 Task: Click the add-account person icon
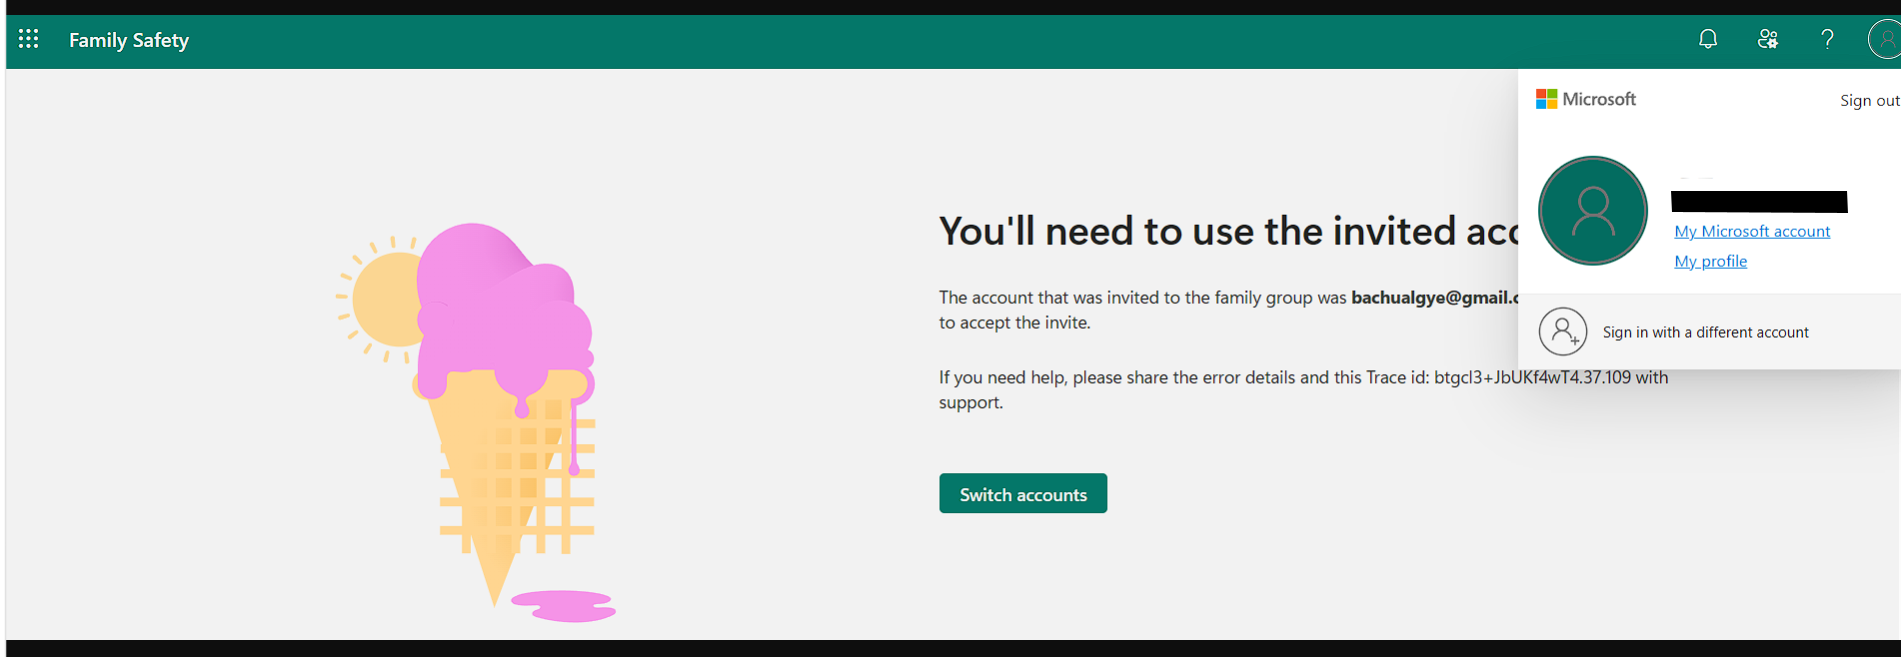coord(1563,331)
